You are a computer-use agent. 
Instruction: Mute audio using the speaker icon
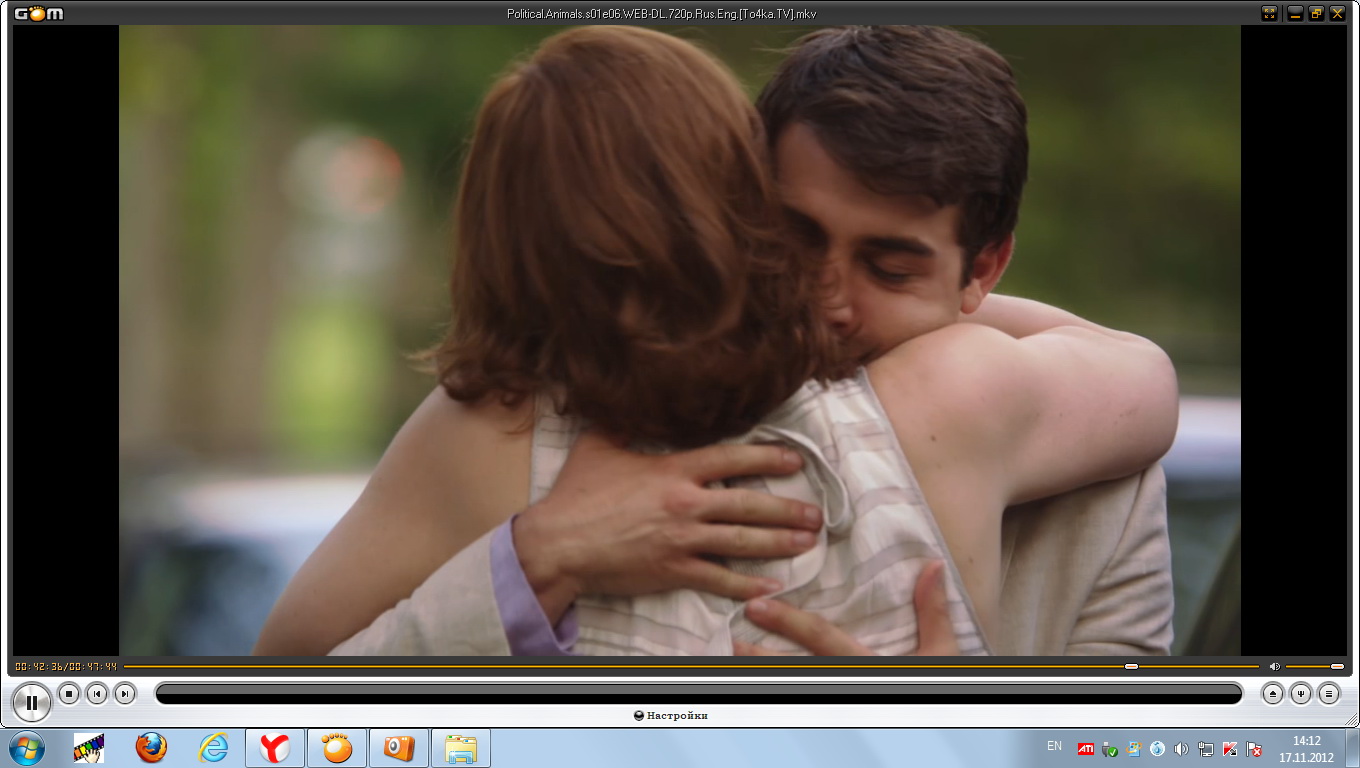coord(1274,666)
